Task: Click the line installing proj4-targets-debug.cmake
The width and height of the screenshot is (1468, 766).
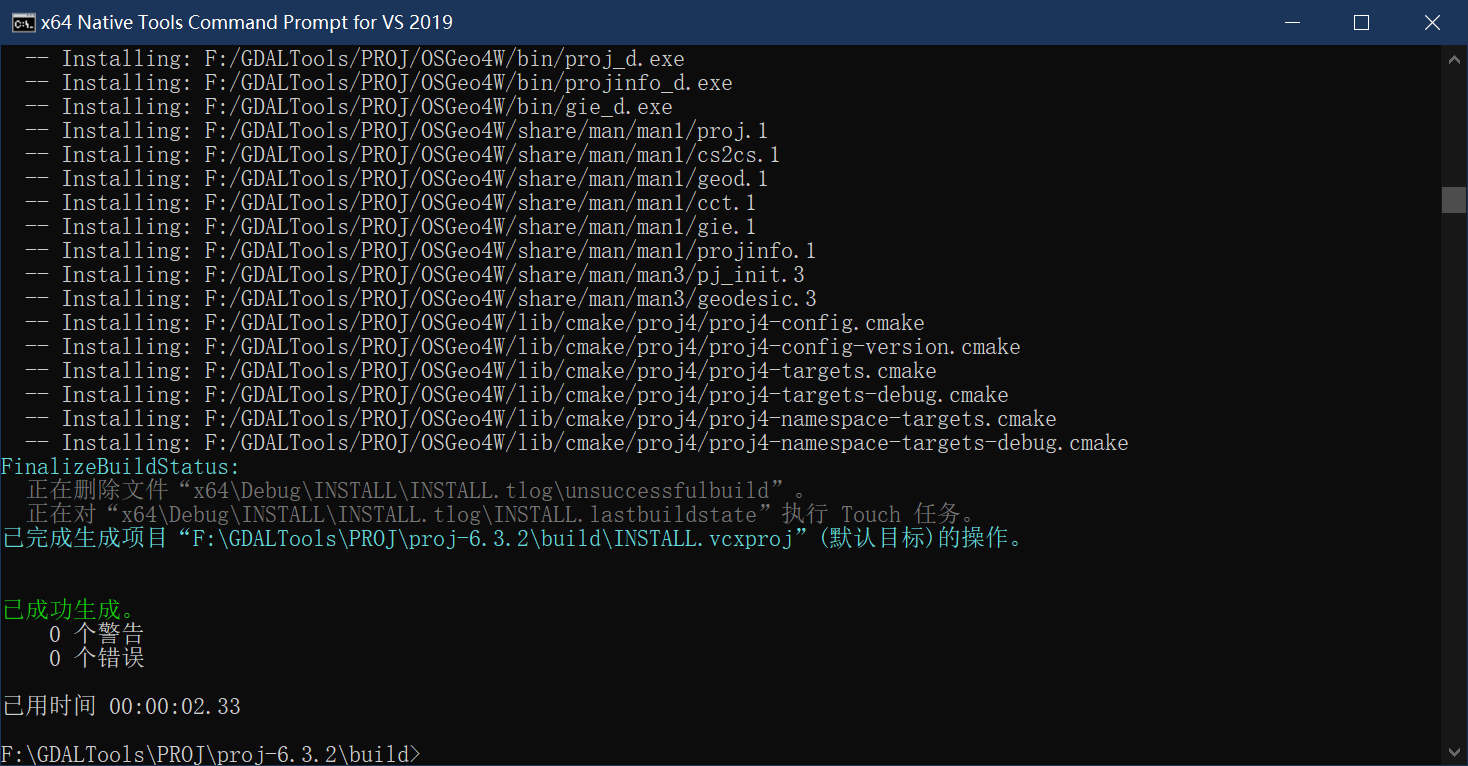Action: pyautogui.click(x=517, y=395)
